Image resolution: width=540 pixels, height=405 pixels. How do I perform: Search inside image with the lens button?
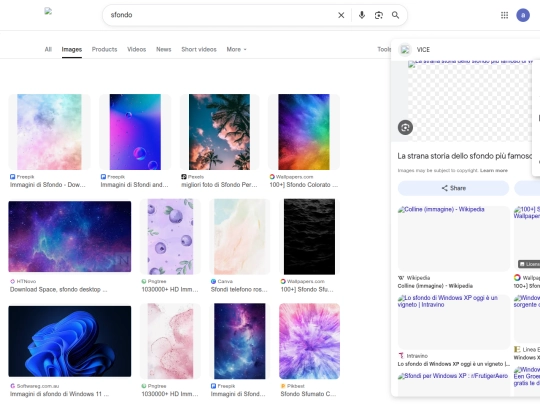(405, 127)
